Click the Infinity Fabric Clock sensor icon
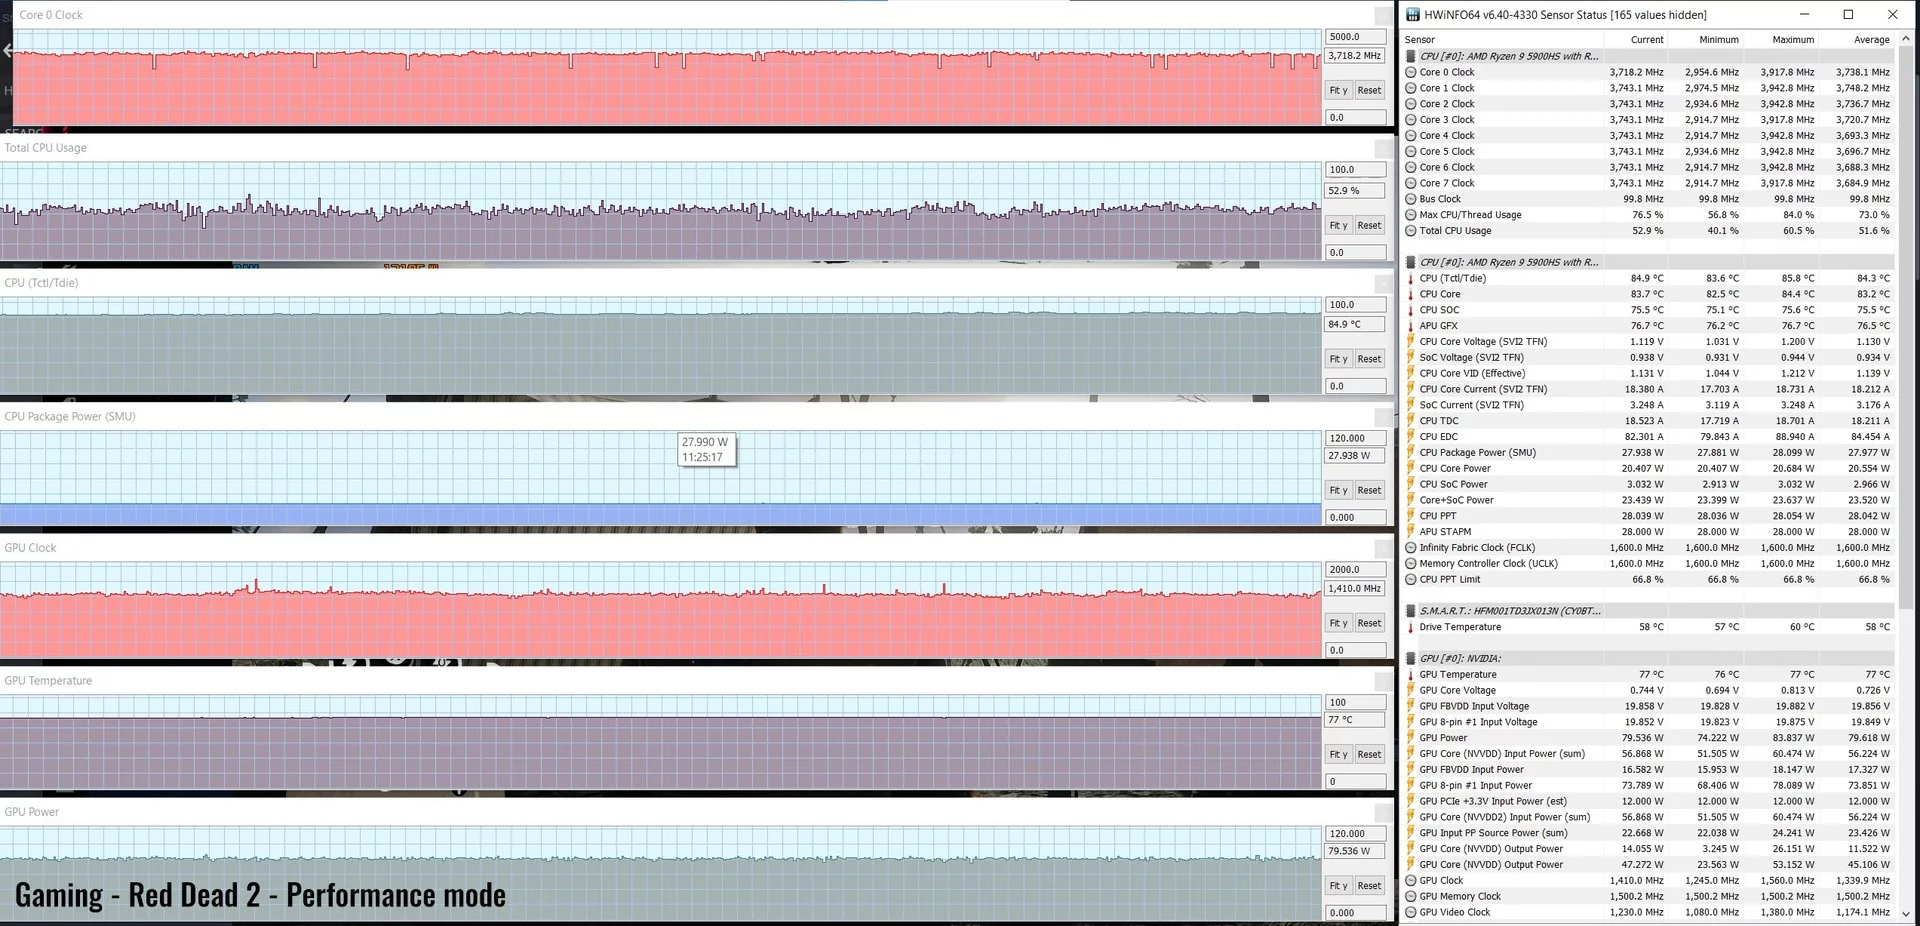Screen dimensions: 1920x926 click(1411, 548)
